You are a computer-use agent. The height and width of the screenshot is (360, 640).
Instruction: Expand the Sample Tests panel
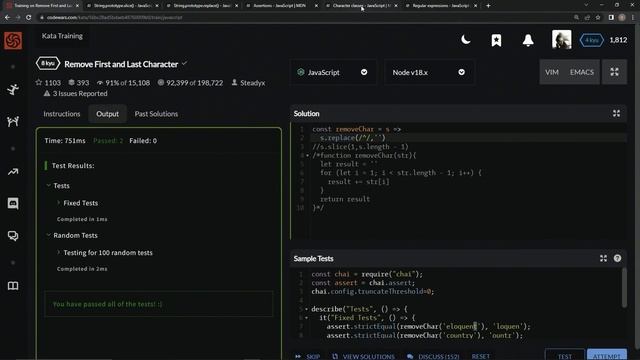pos(603,258)
